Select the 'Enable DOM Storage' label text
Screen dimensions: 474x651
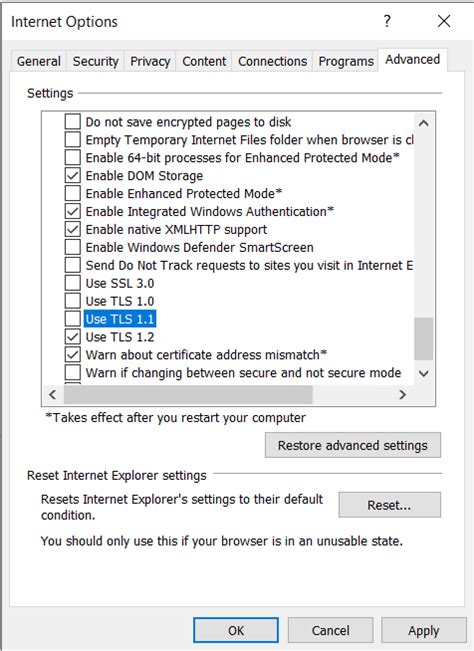point(144,176)
